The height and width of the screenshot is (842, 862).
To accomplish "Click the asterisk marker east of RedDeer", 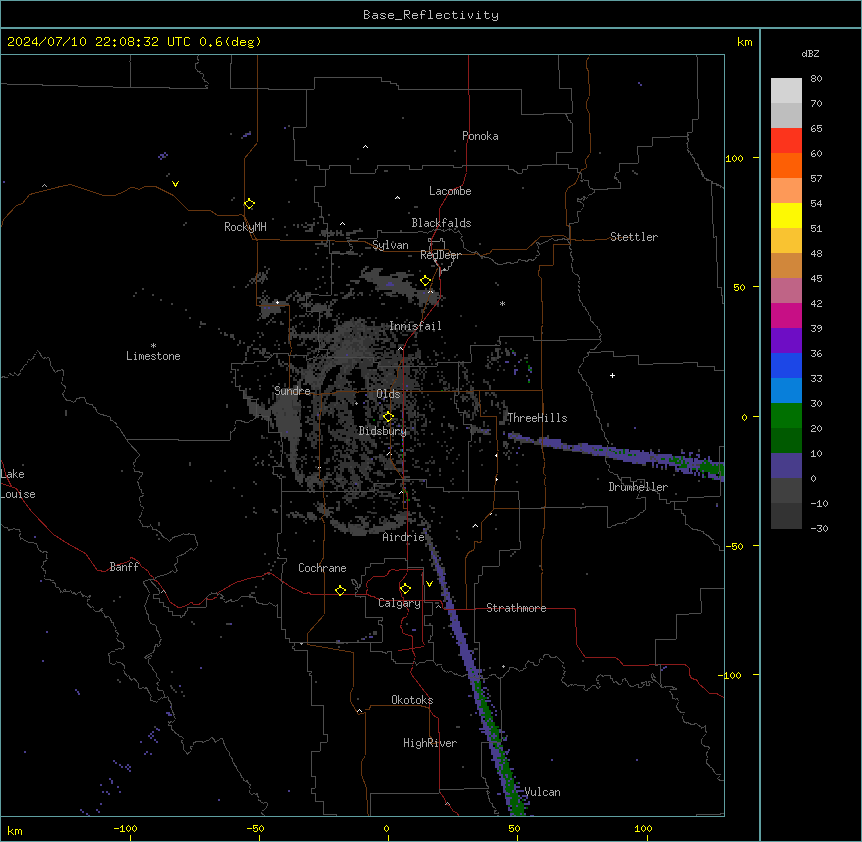I will pos(502,303).
